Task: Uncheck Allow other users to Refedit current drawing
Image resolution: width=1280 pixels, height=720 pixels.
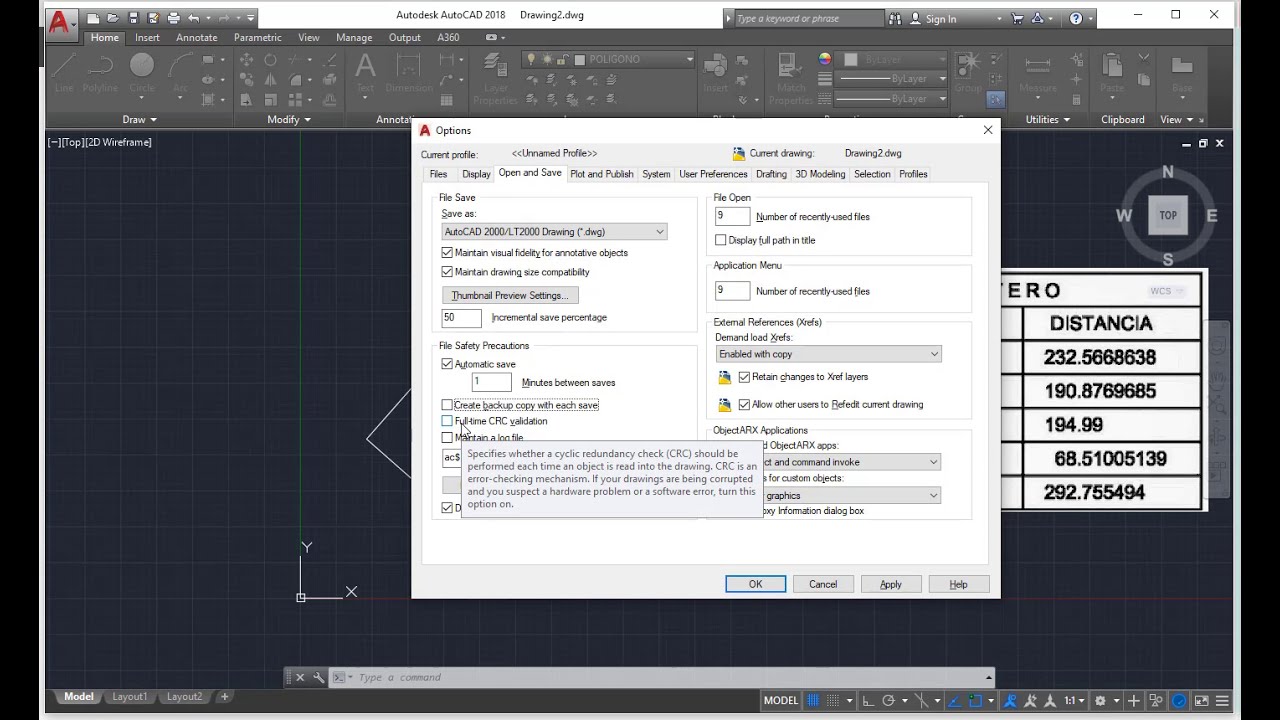Action: 744,405
